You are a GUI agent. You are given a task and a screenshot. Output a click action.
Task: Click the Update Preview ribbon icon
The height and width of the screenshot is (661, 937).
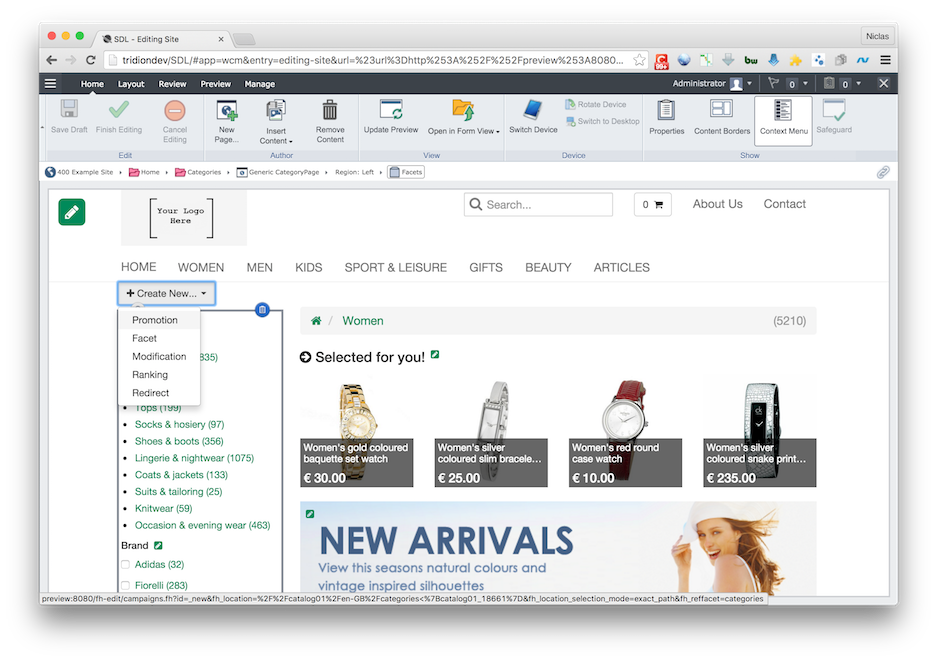pyautogui.click(x=391, y=111)
